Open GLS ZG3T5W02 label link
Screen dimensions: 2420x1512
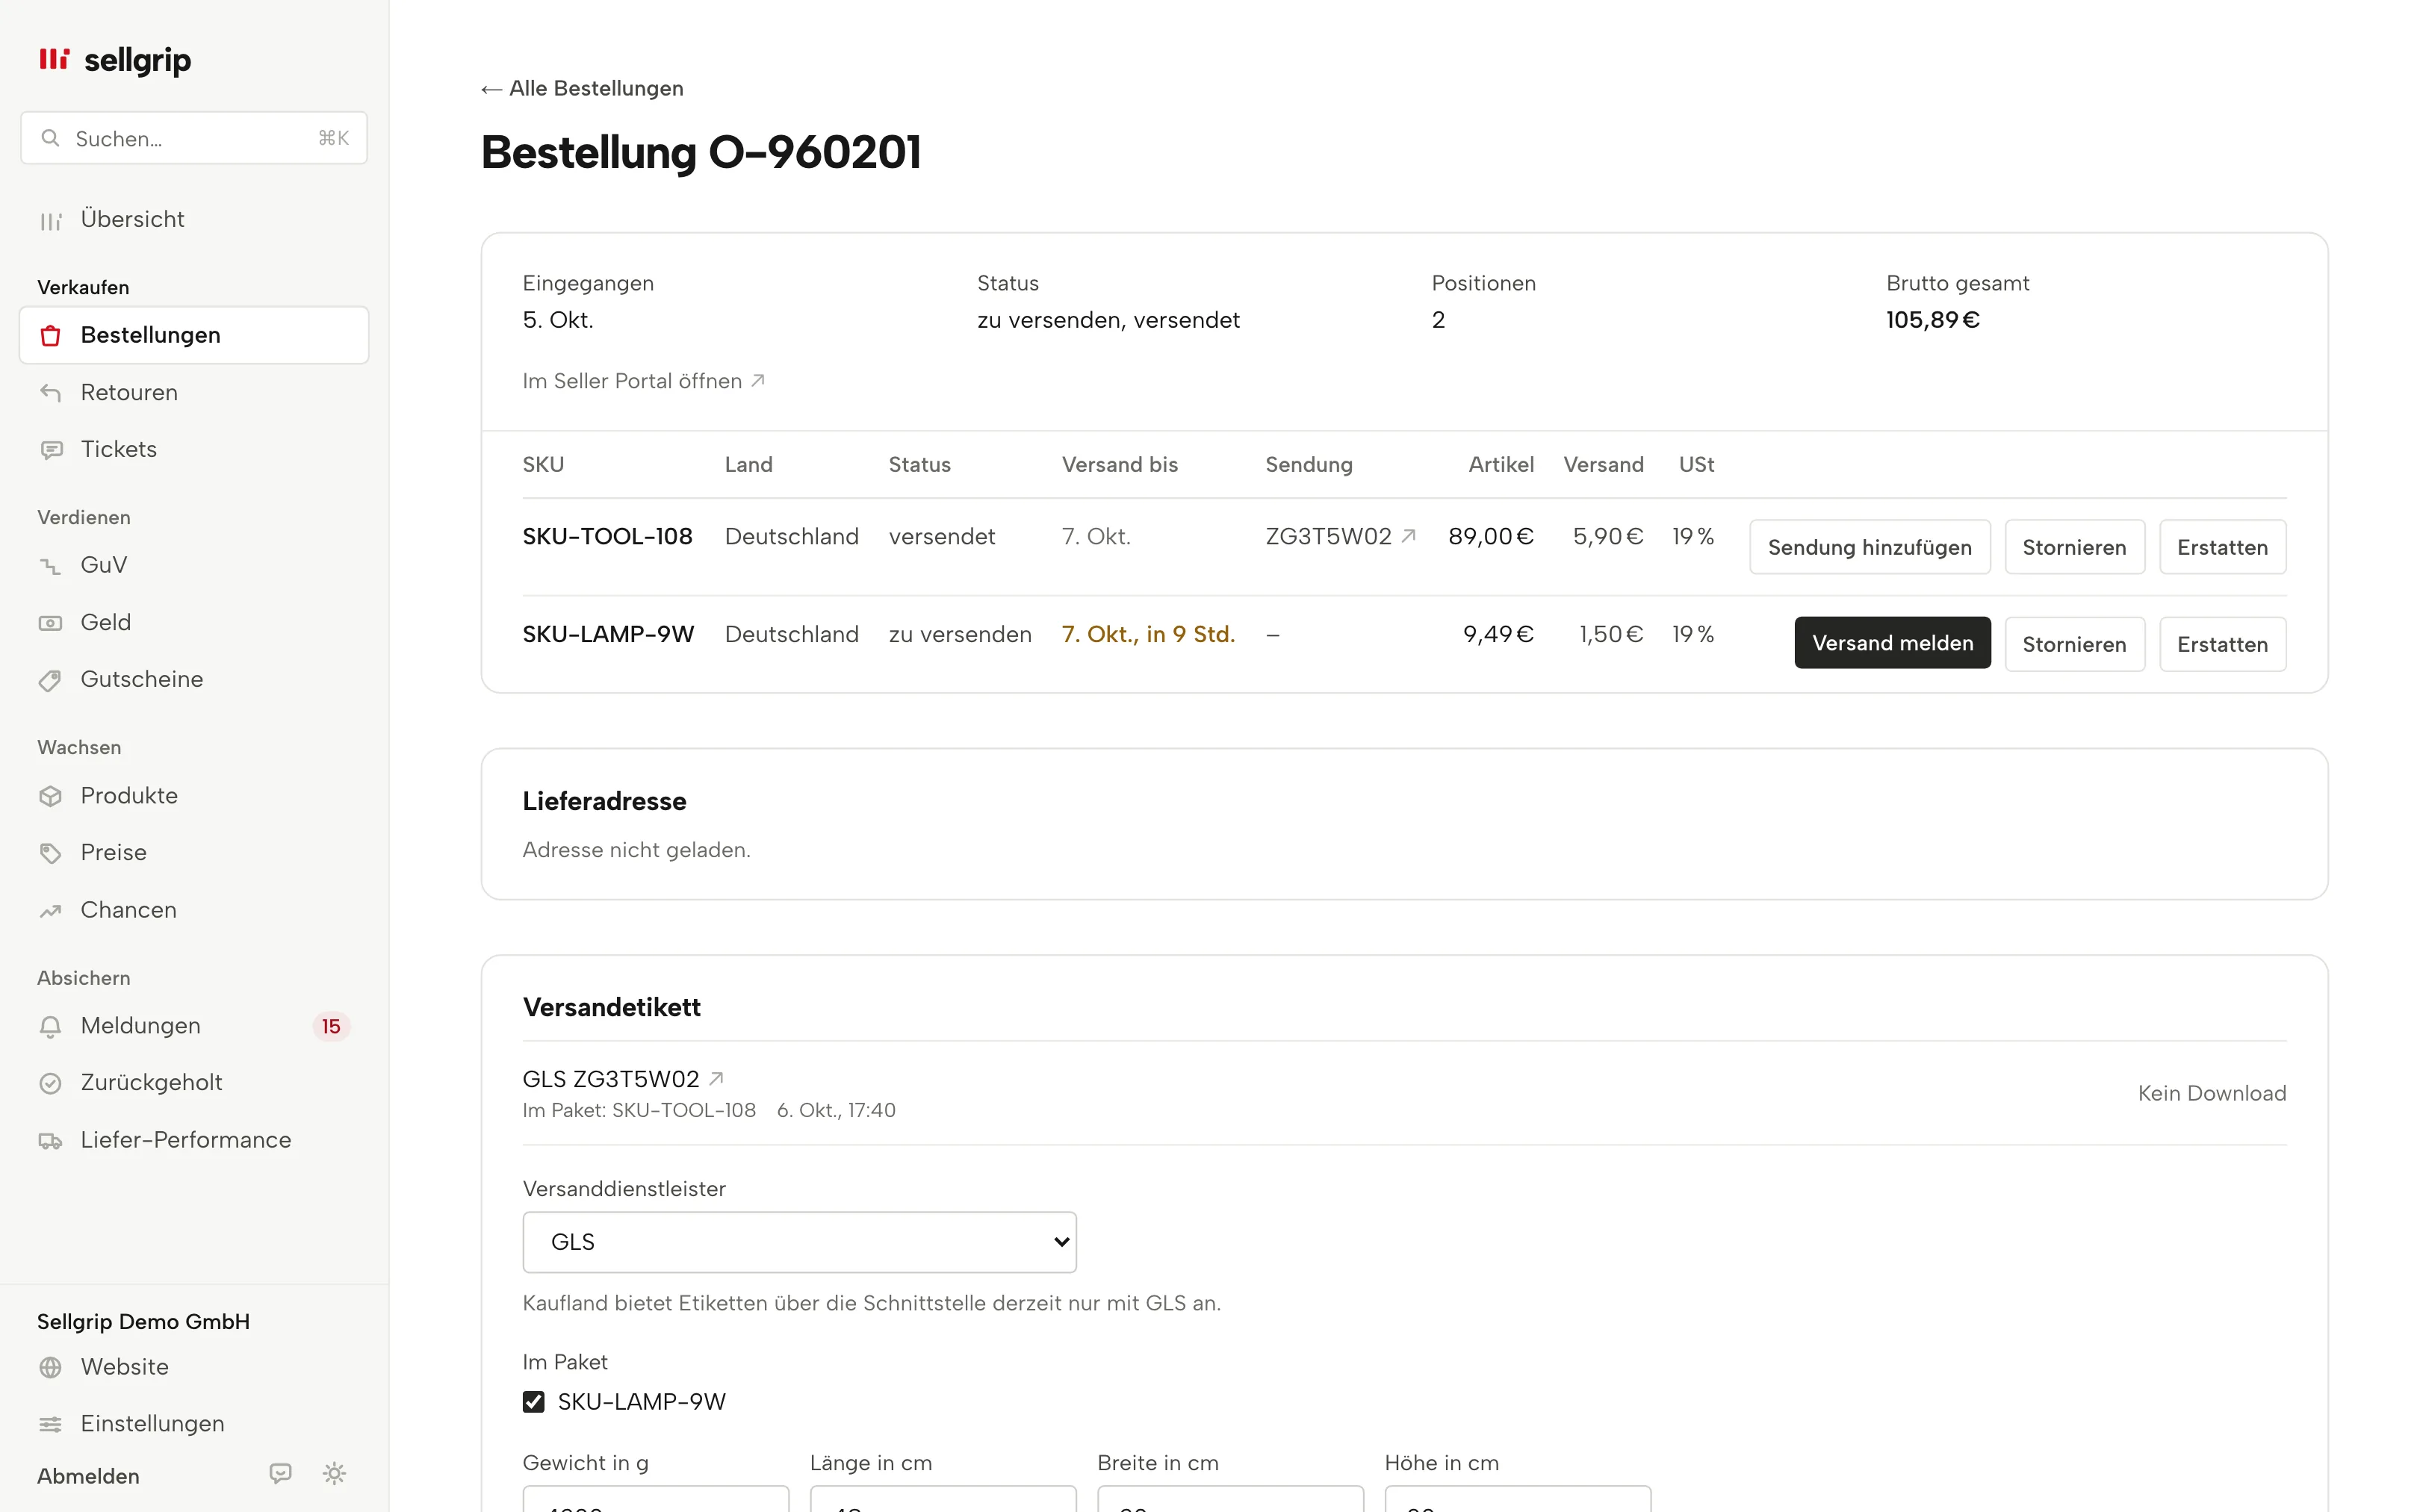(x=623, y=1079)
